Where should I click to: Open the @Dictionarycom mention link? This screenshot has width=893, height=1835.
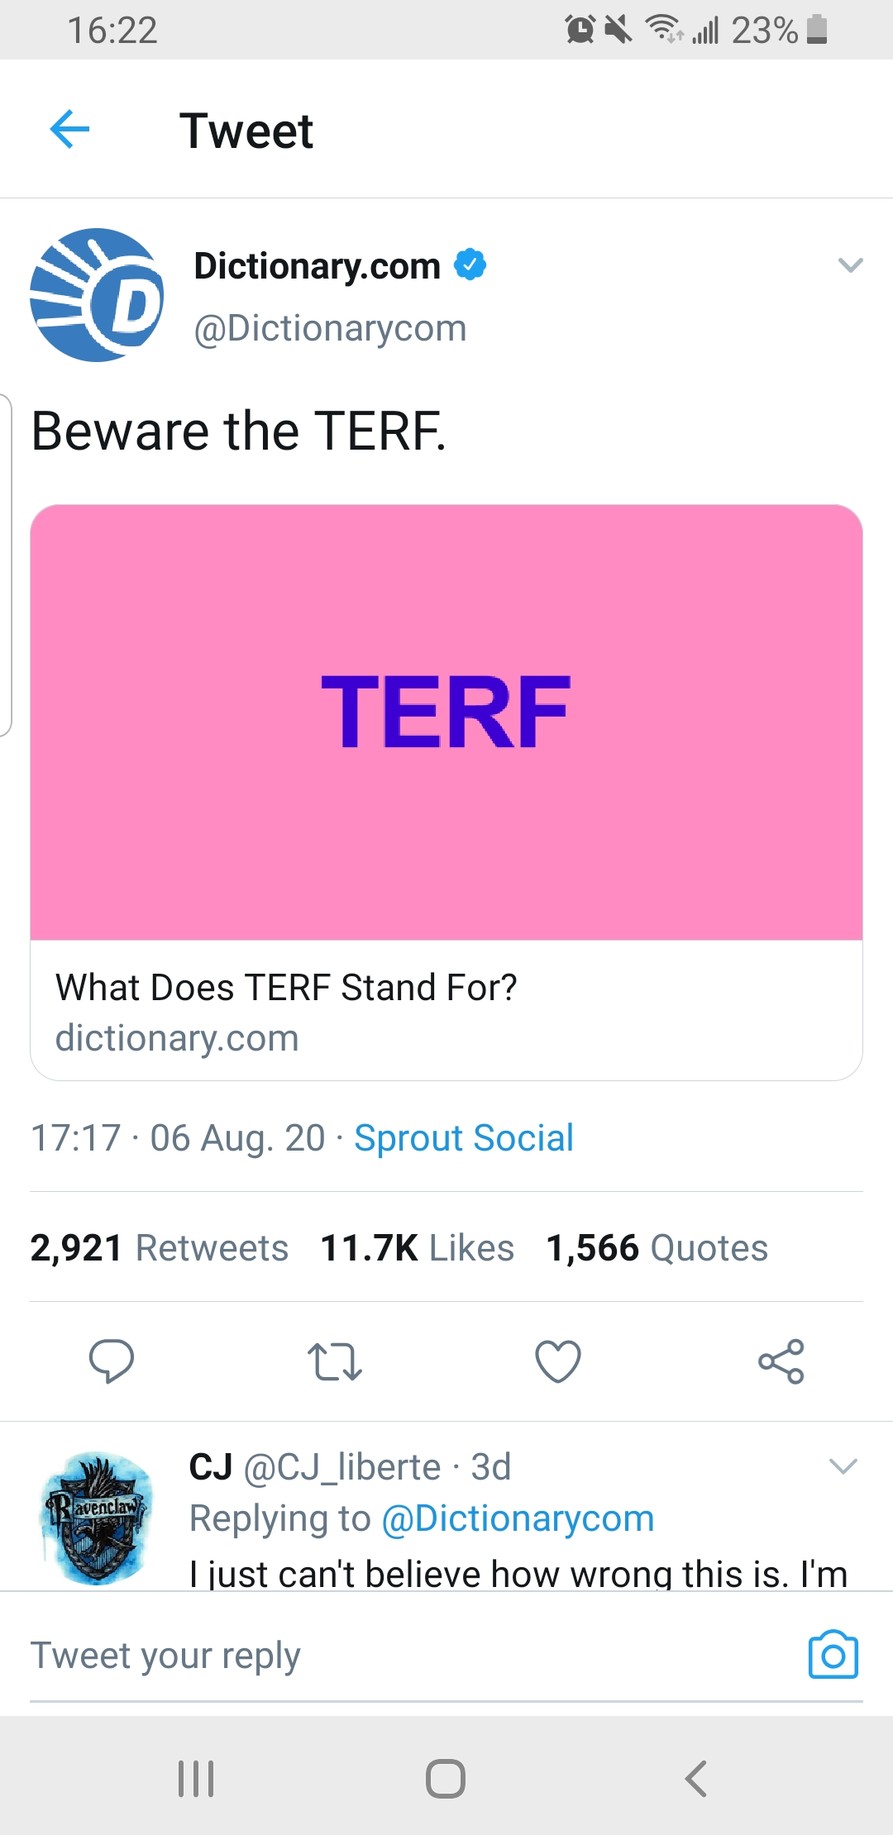[518, 1518]
